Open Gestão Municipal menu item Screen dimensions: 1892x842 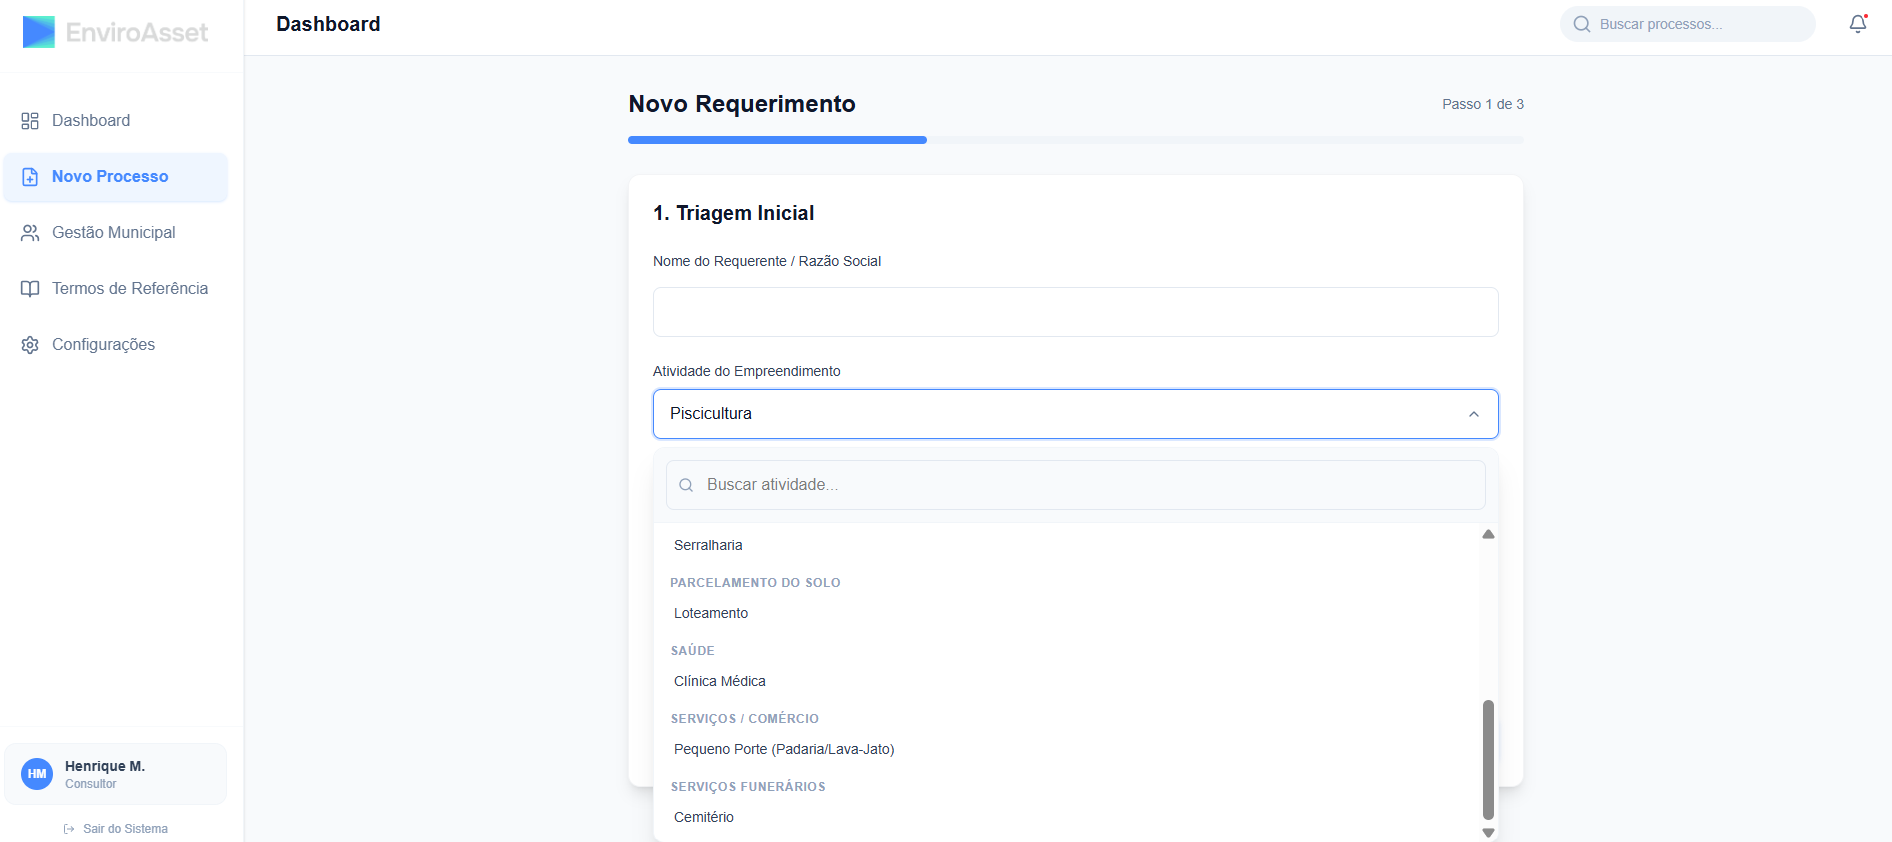coord(114,233)
